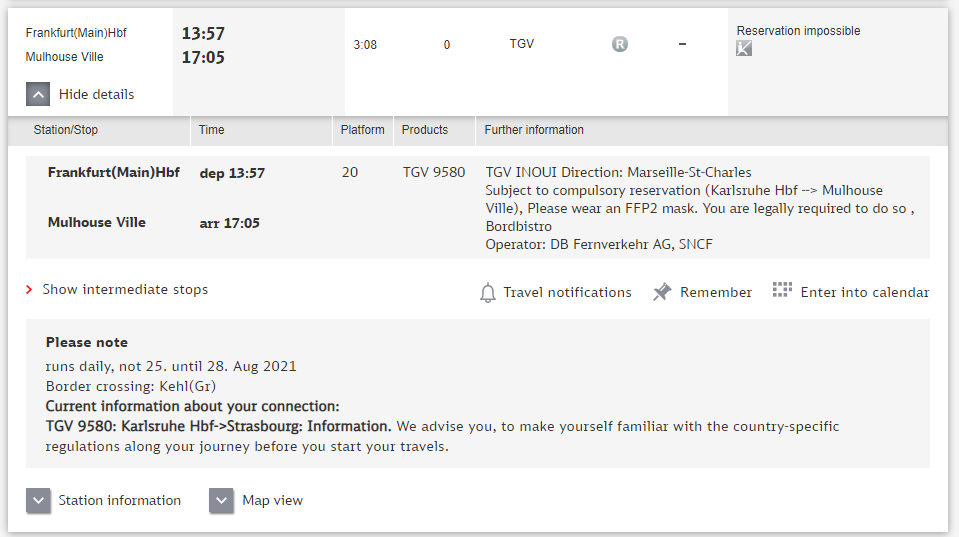Select the Frankfurt(Main)Hbf station in details
The image size is (959, 537).
pos(114,172)
